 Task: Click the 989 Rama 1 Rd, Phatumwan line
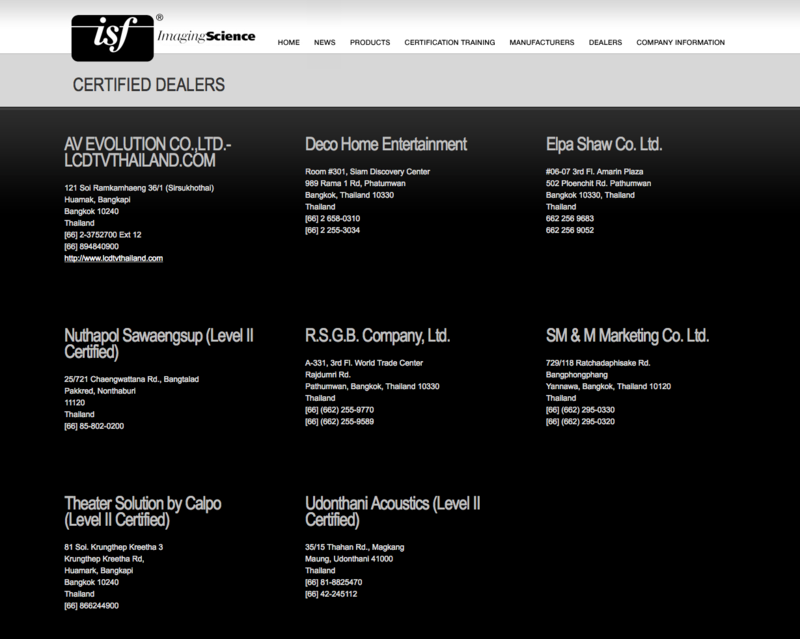coord(355,183)
